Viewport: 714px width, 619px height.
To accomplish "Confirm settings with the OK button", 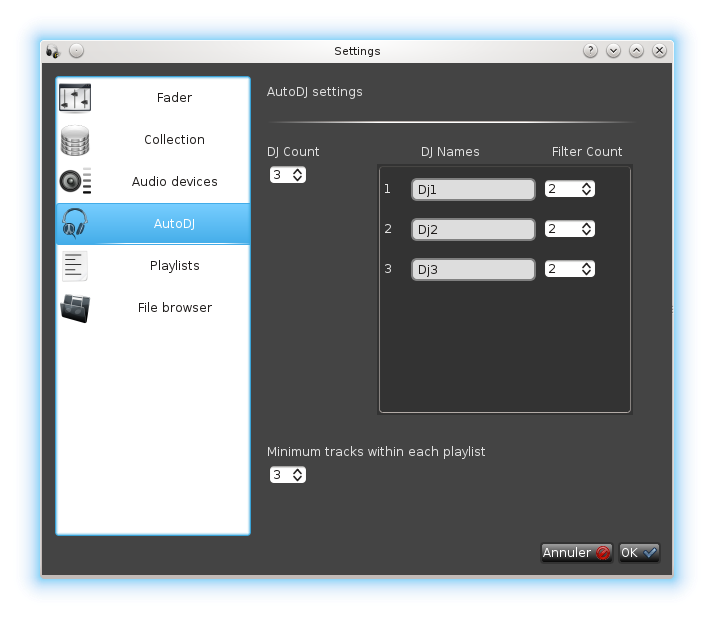I will (x=639, y=552).
